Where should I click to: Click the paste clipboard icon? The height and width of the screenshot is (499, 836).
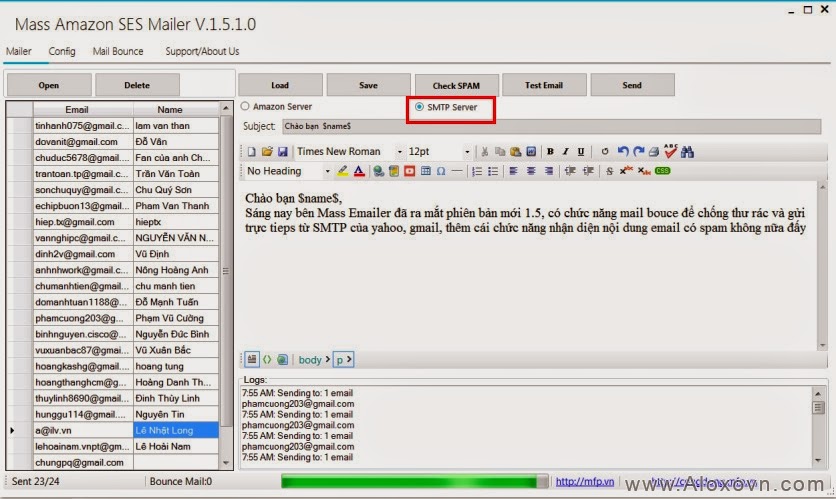point(515,152)
